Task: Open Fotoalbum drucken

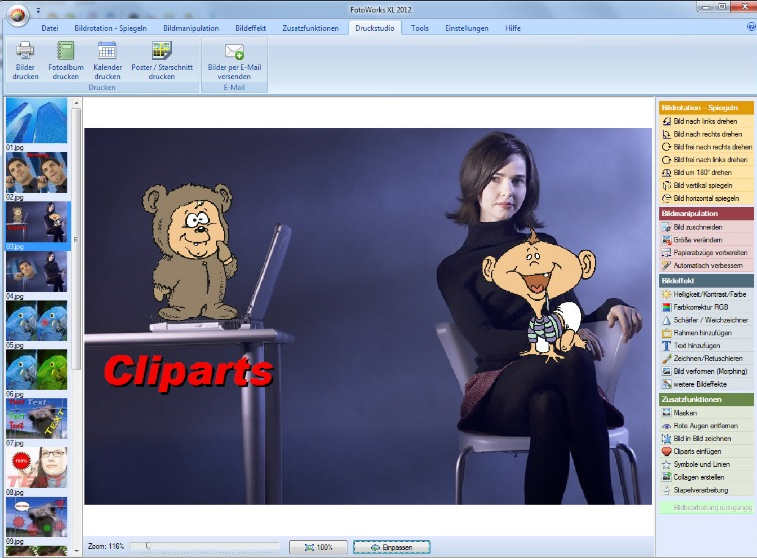Action: (x=66, y=61)
